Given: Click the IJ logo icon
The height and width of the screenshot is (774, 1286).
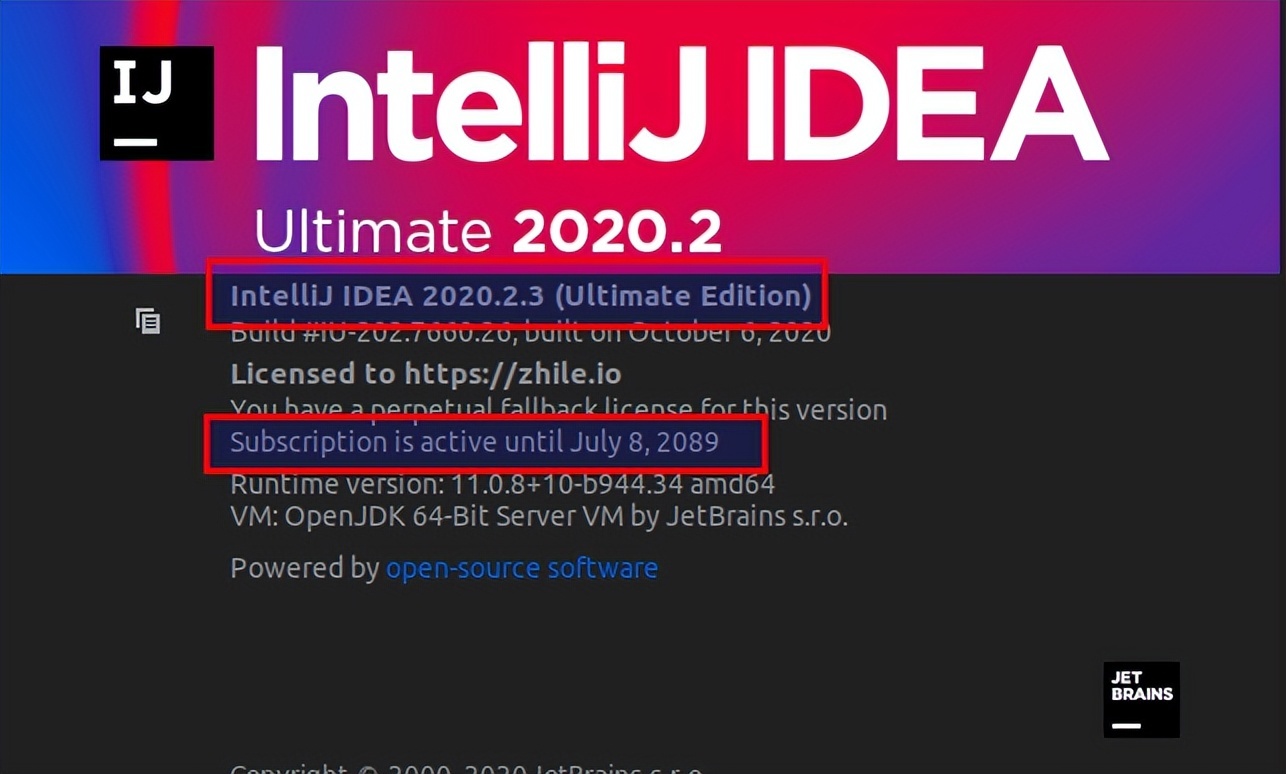Looking at the screenshot, I should tap(157, 103).
